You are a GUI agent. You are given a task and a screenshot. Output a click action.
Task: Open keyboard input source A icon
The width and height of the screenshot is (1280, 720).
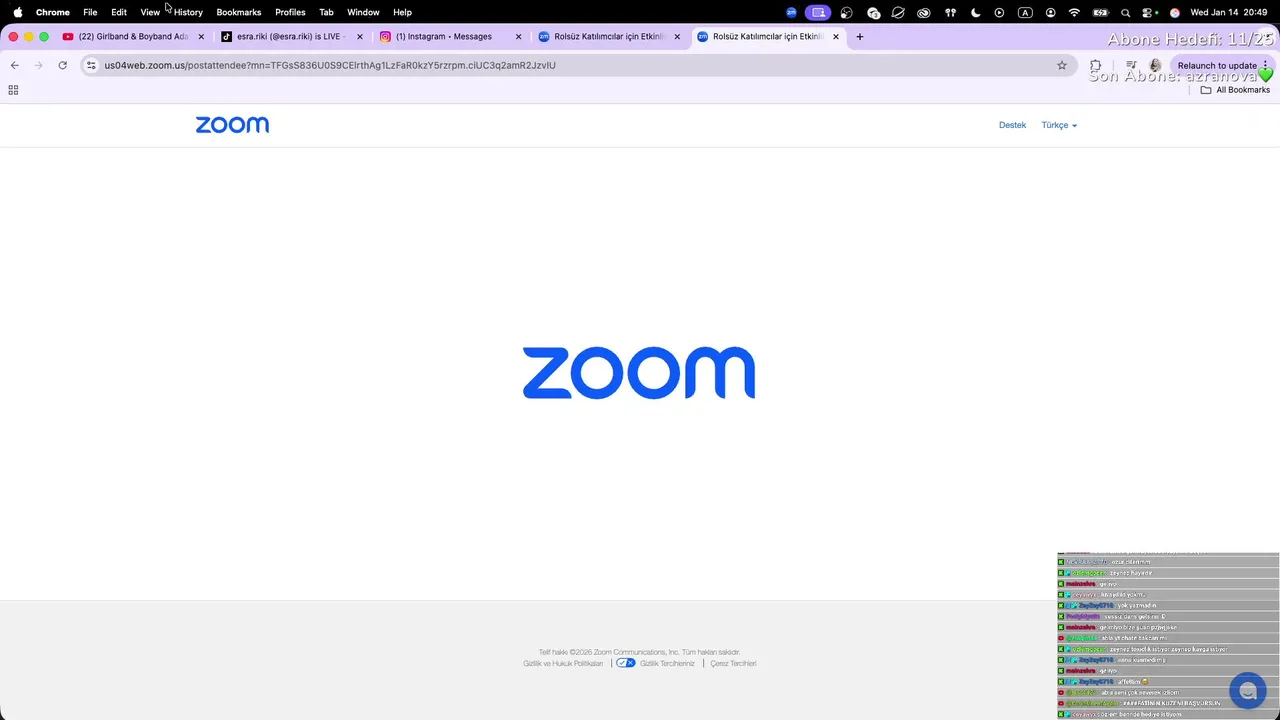(1025, 12)
